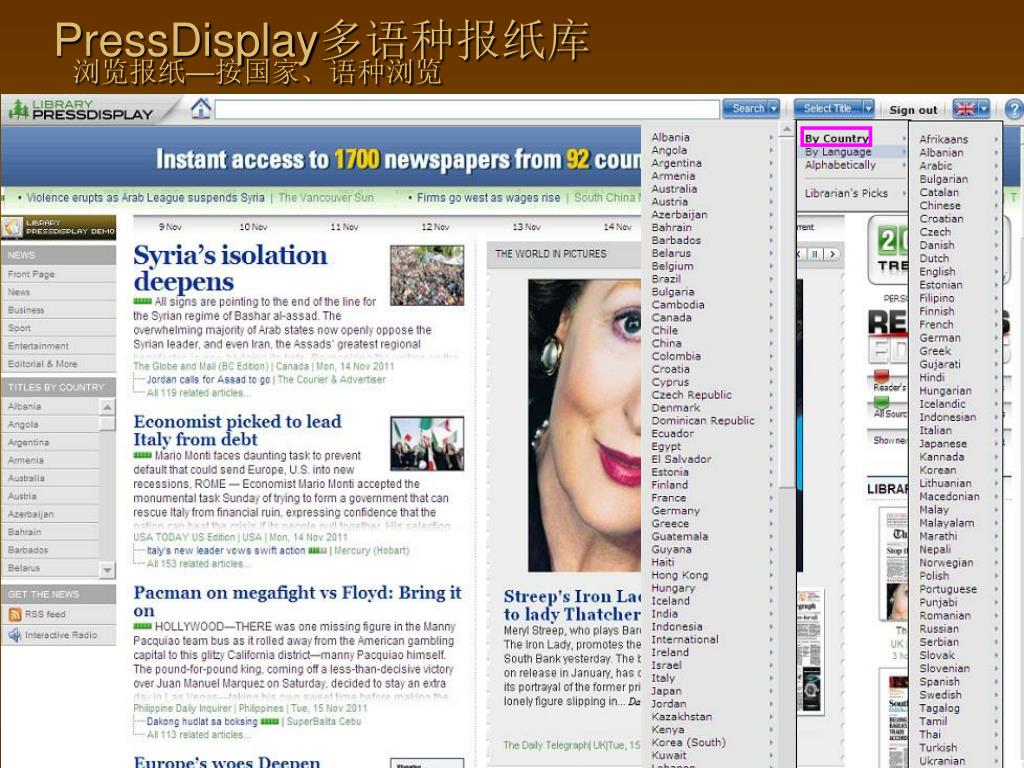Pause the World in Pictures slideshow
Image resolution: width=1024 pixels, height=768 pixels.
(x=816, y=254)
